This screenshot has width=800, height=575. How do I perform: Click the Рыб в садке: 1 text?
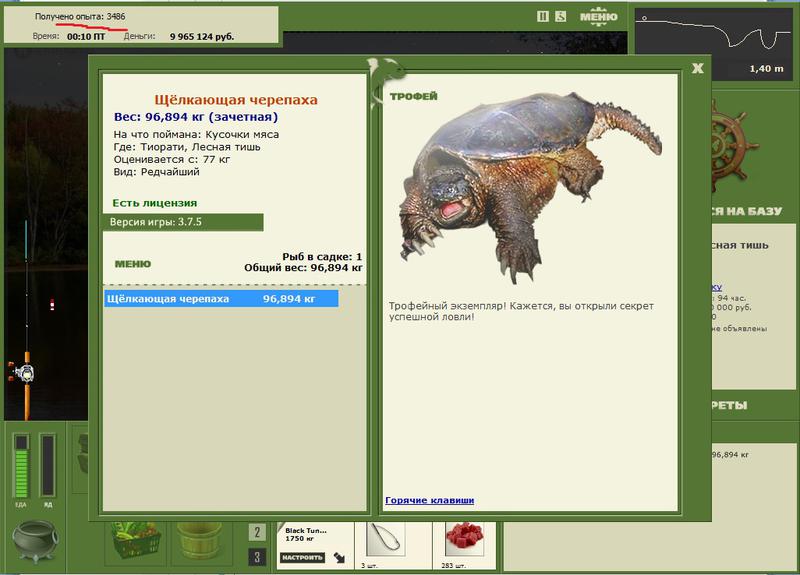pyautogui.click(x=322, y=257)
